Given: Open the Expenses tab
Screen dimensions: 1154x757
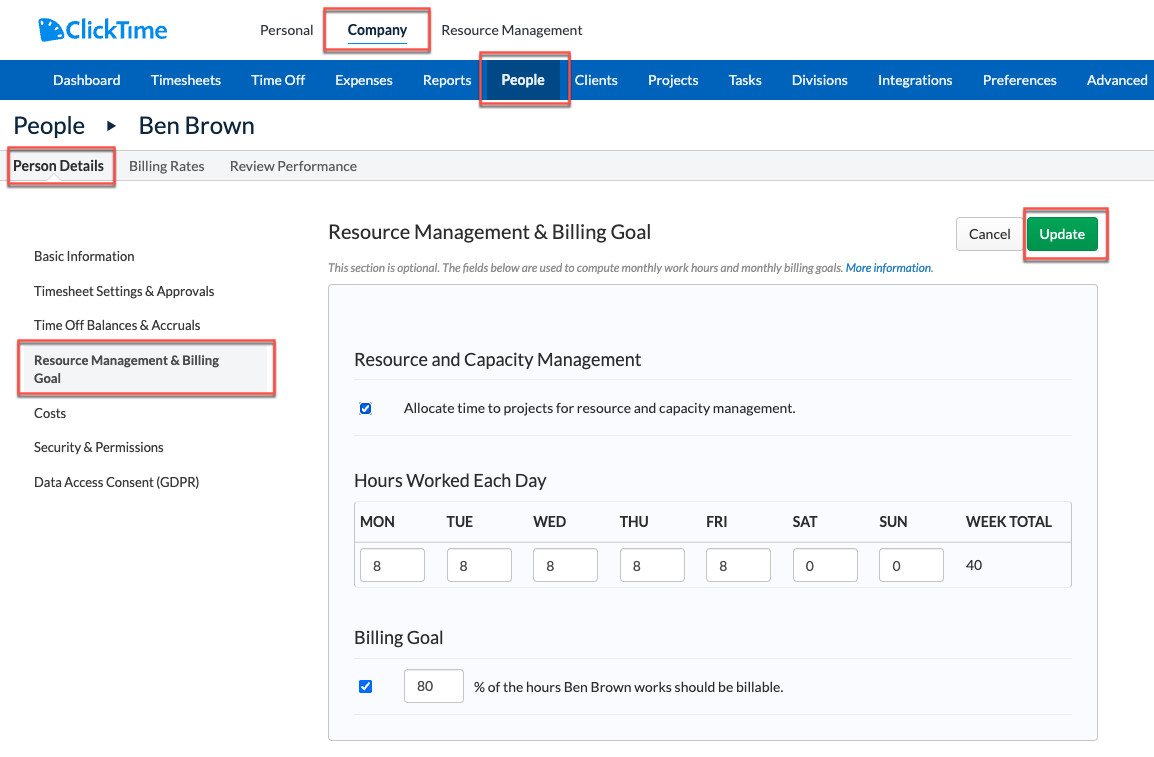Looking at the screenshot, I should [x=364, y=80].
